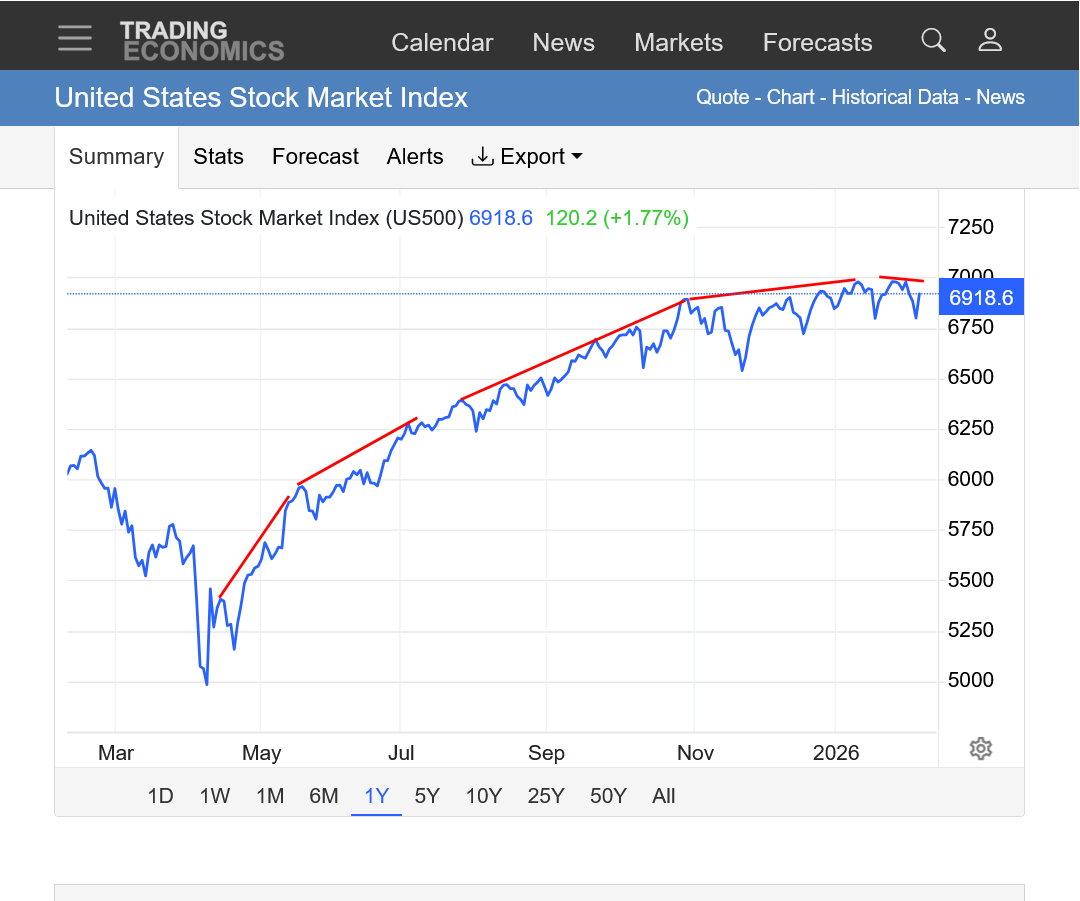Open the user account icon
The image size is (1080, 901).
[990, 40]
